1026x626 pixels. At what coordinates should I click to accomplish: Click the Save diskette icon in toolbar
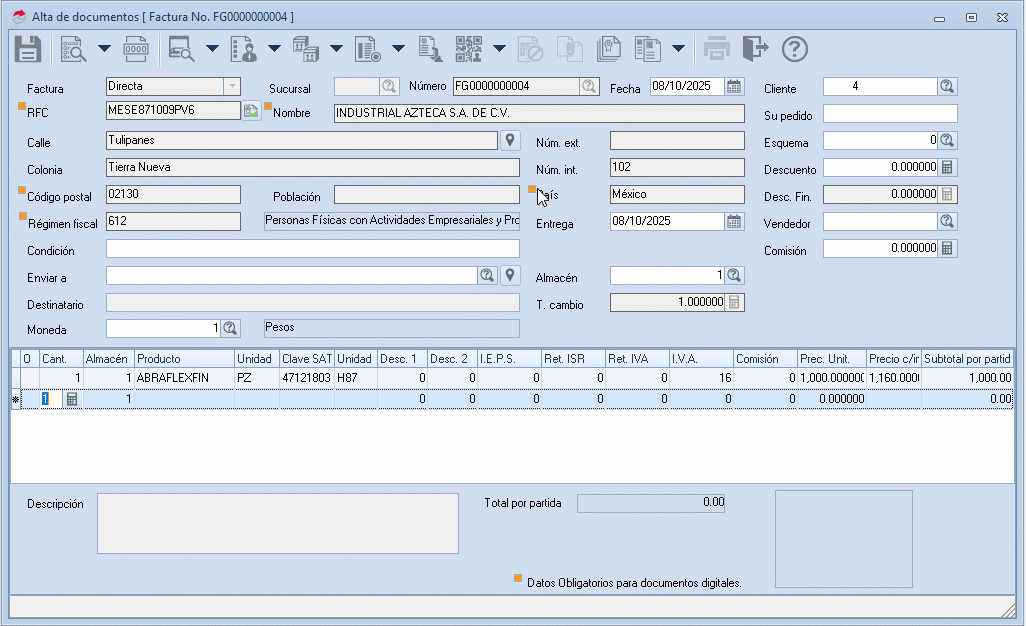[x=27, y=48]
